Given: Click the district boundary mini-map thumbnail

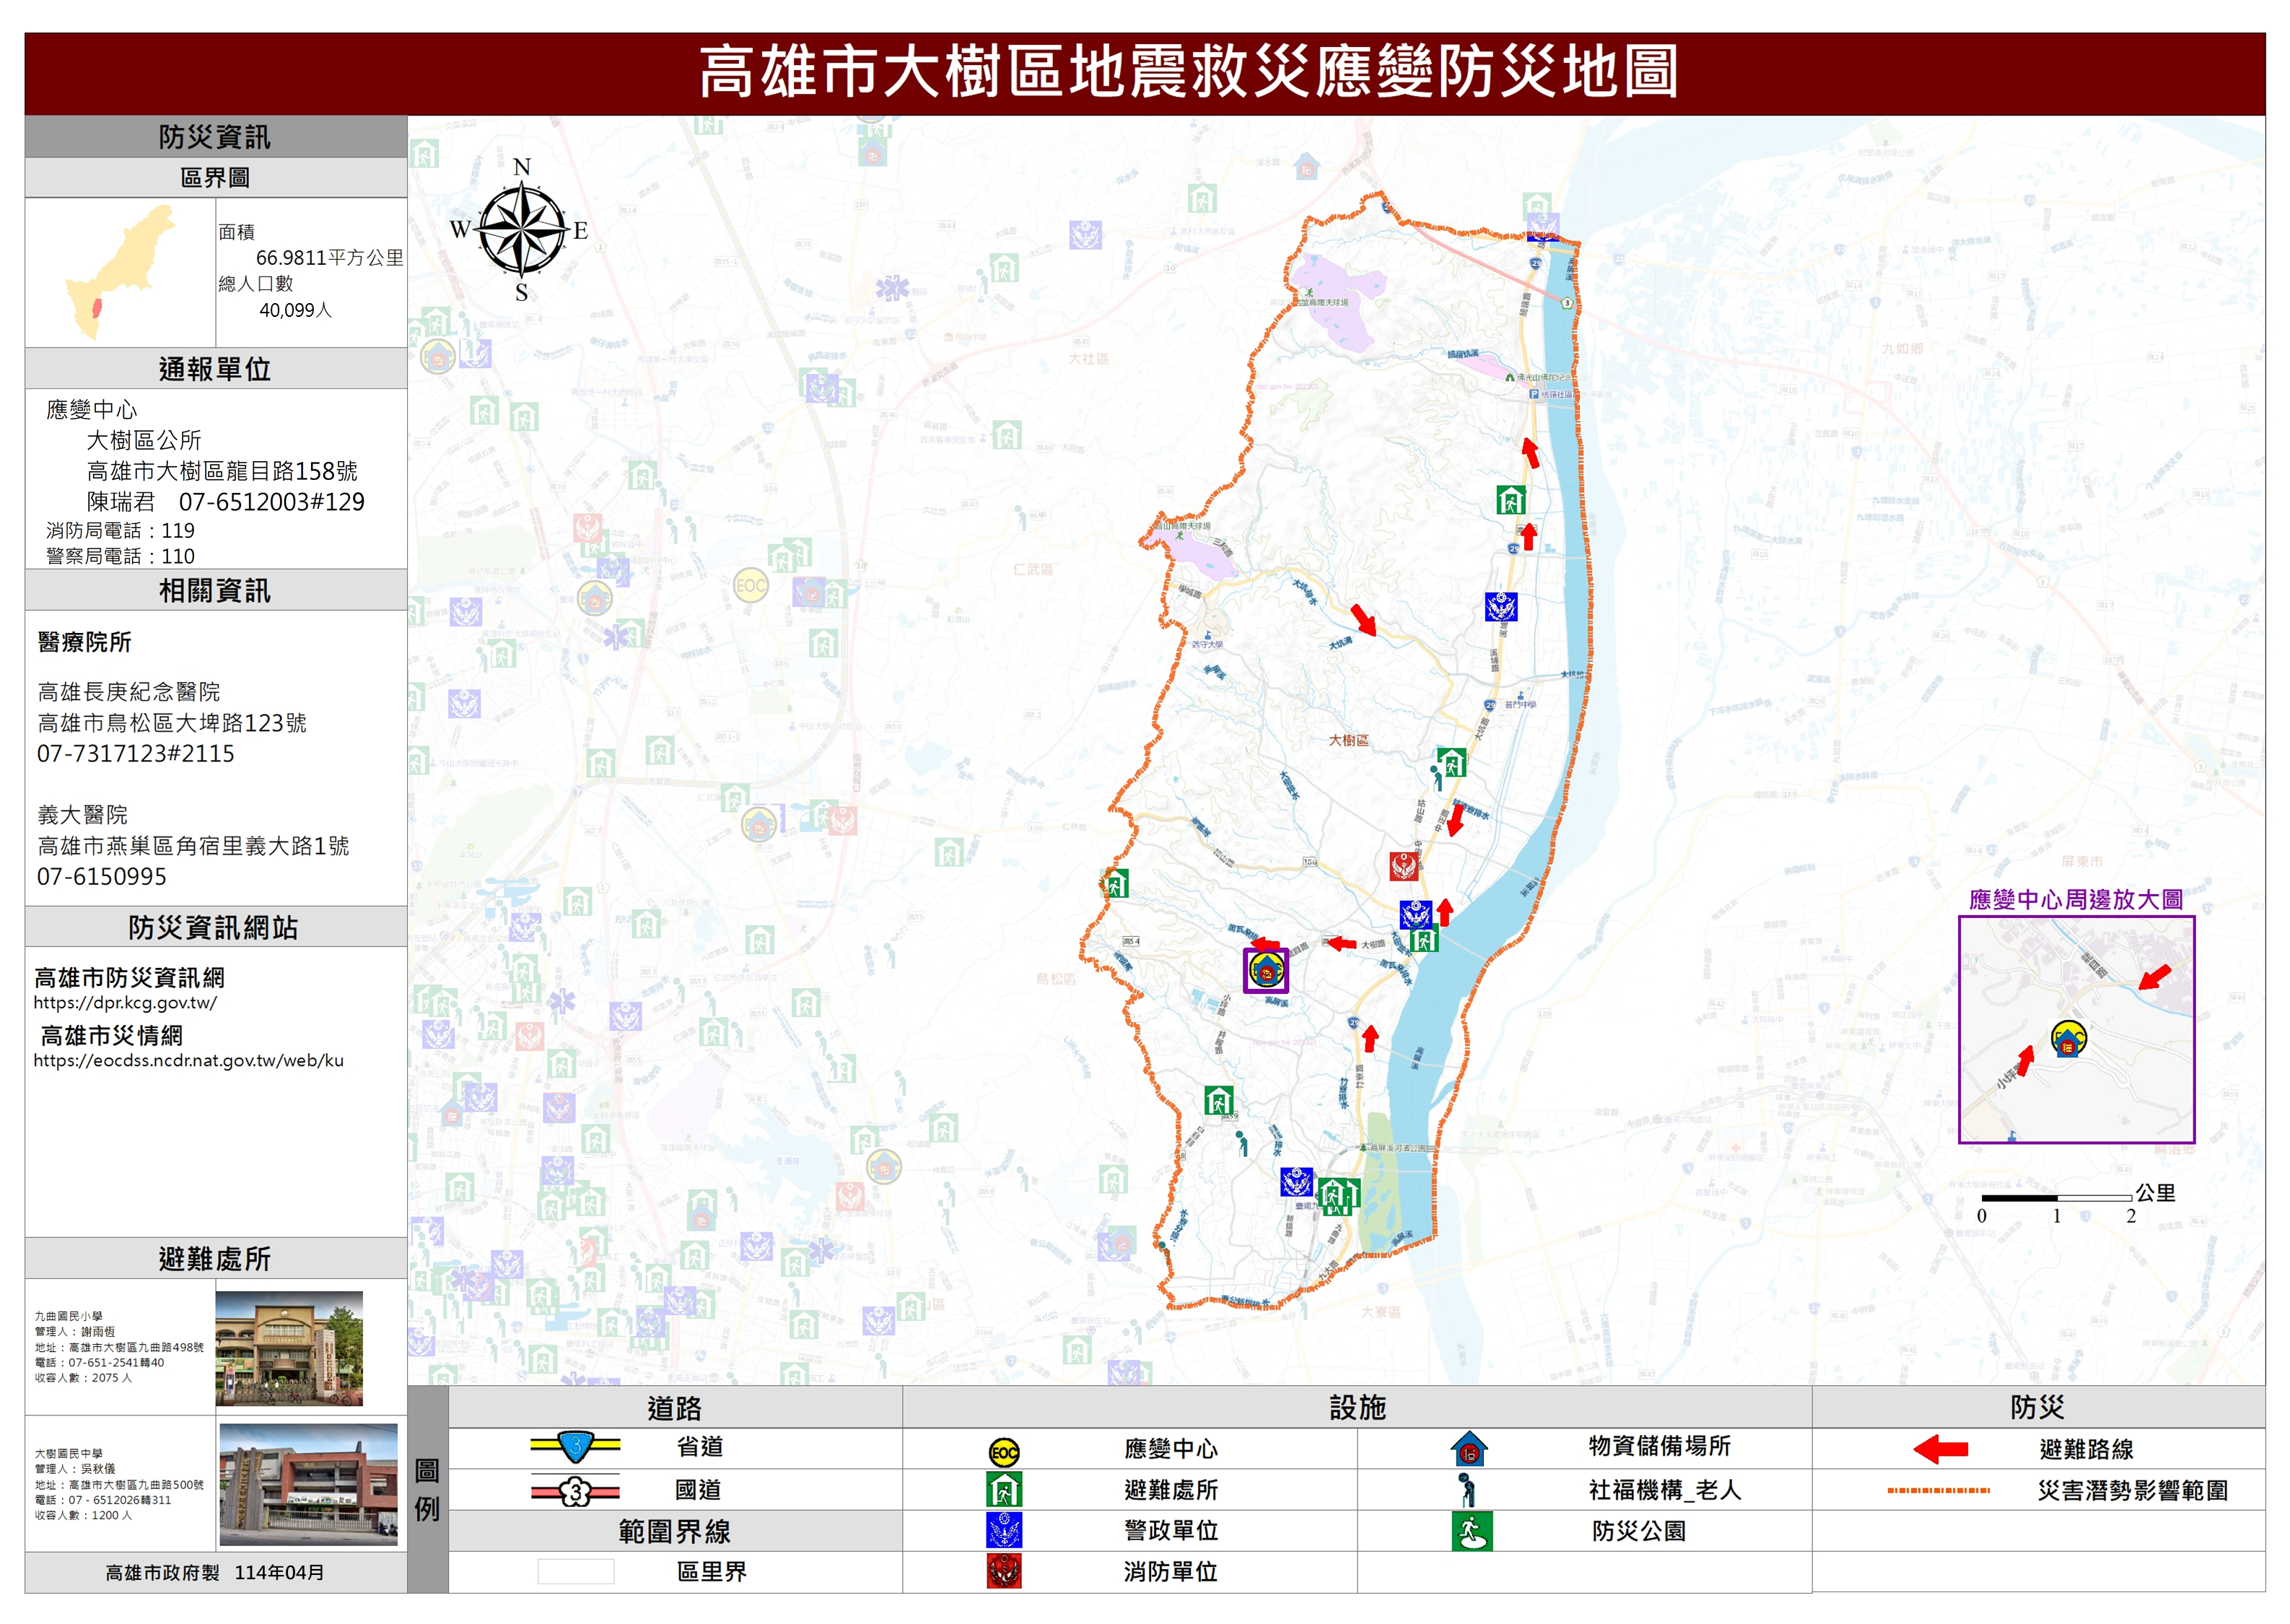Looking at the screenshot, I should click(120, 272).
